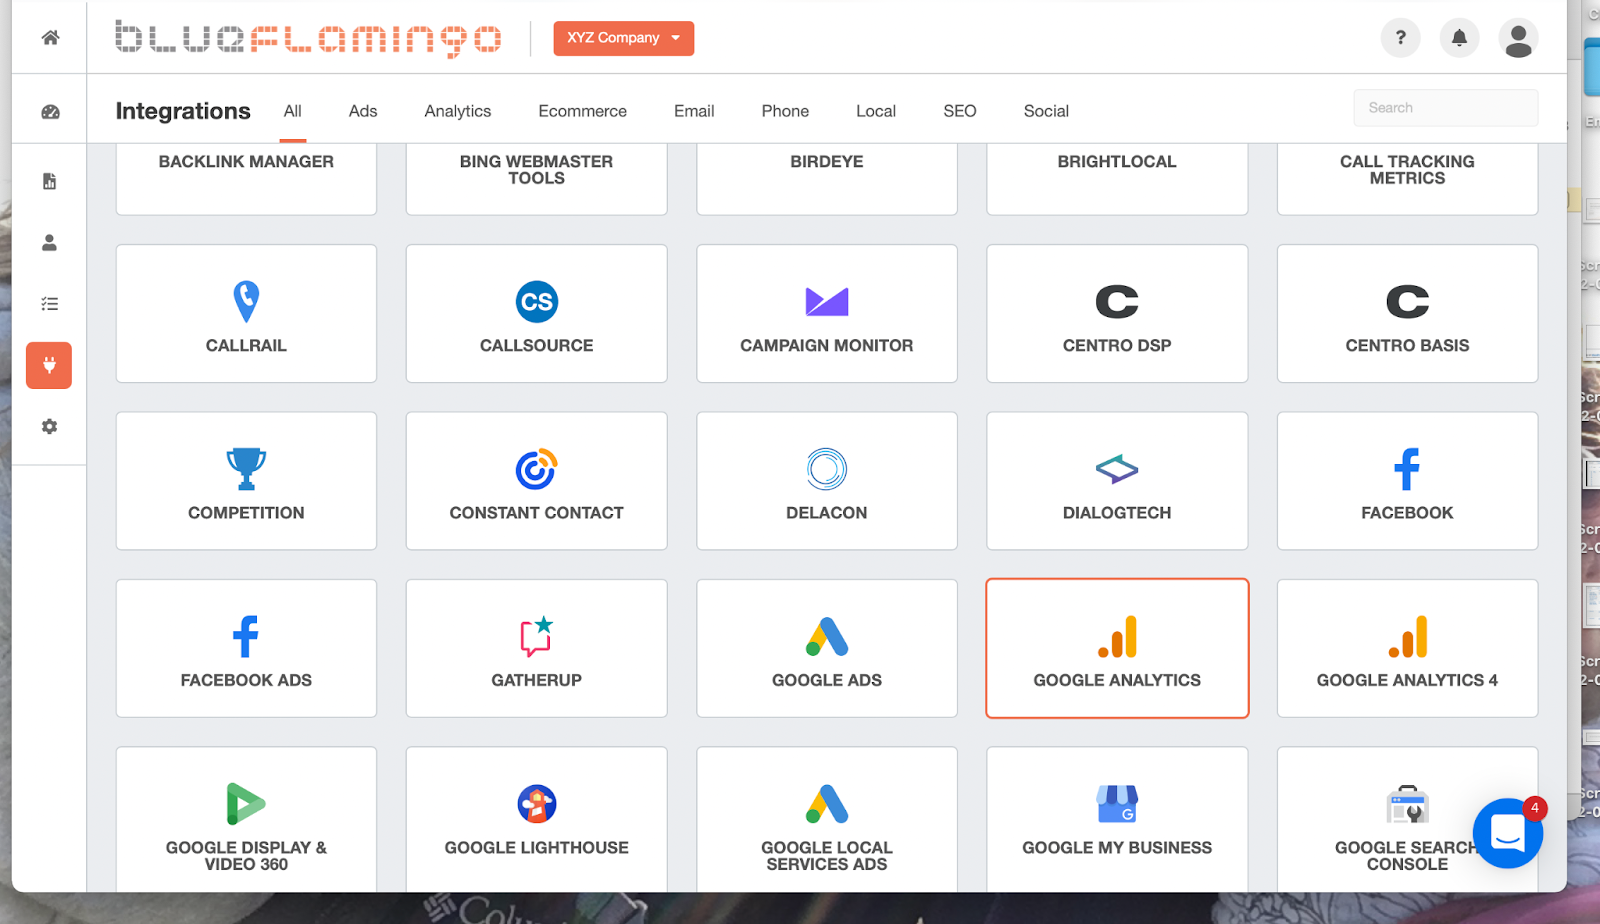The height and width of the screenshot is (924, 1600).
Task: Click the Integrations page heading
Action: 183,111
